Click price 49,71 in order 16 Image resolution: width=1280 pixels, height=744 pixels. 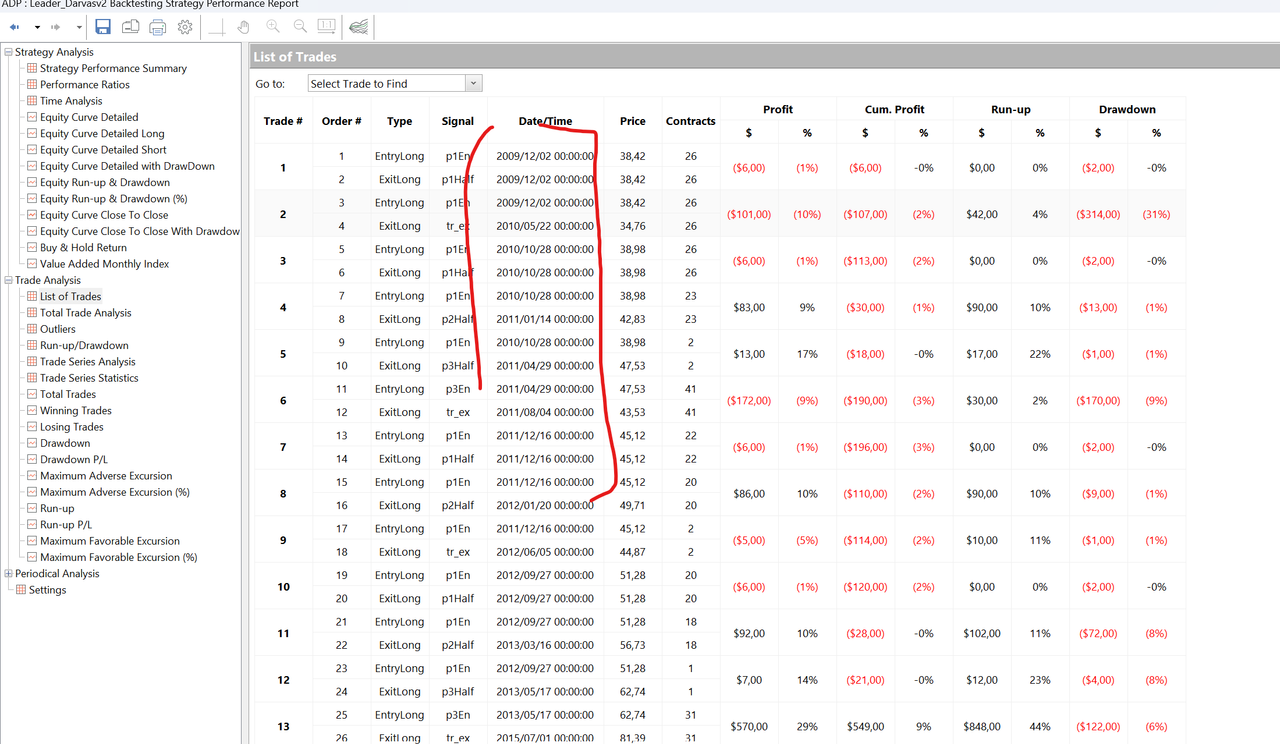(632, 505)
